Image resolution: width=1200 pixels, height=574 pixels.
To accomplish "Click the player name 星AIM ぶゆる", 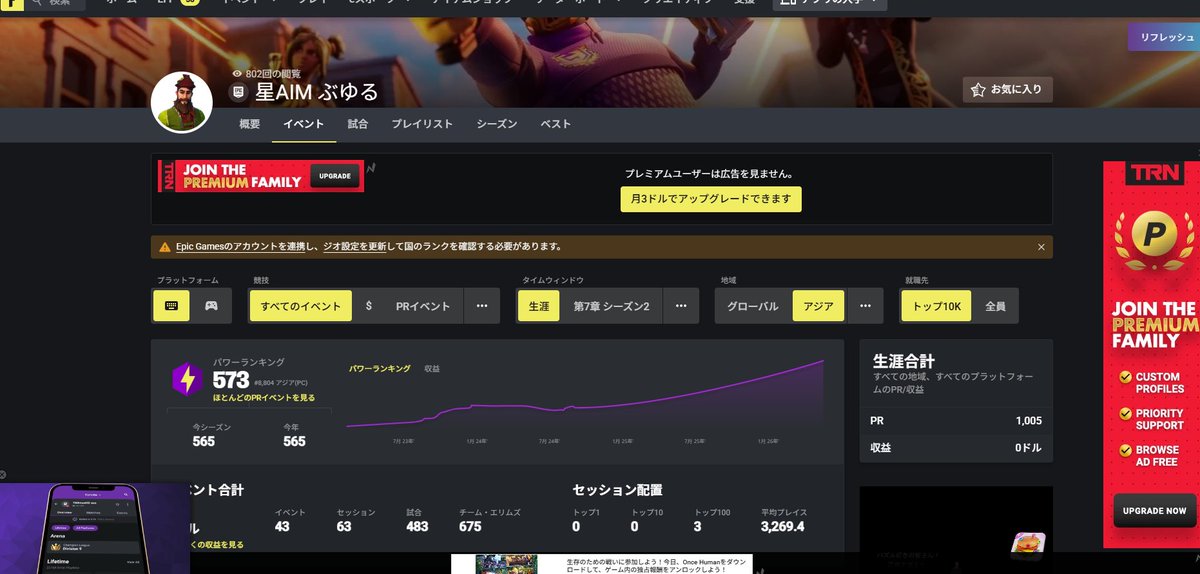I will click(x=317, y=92).
